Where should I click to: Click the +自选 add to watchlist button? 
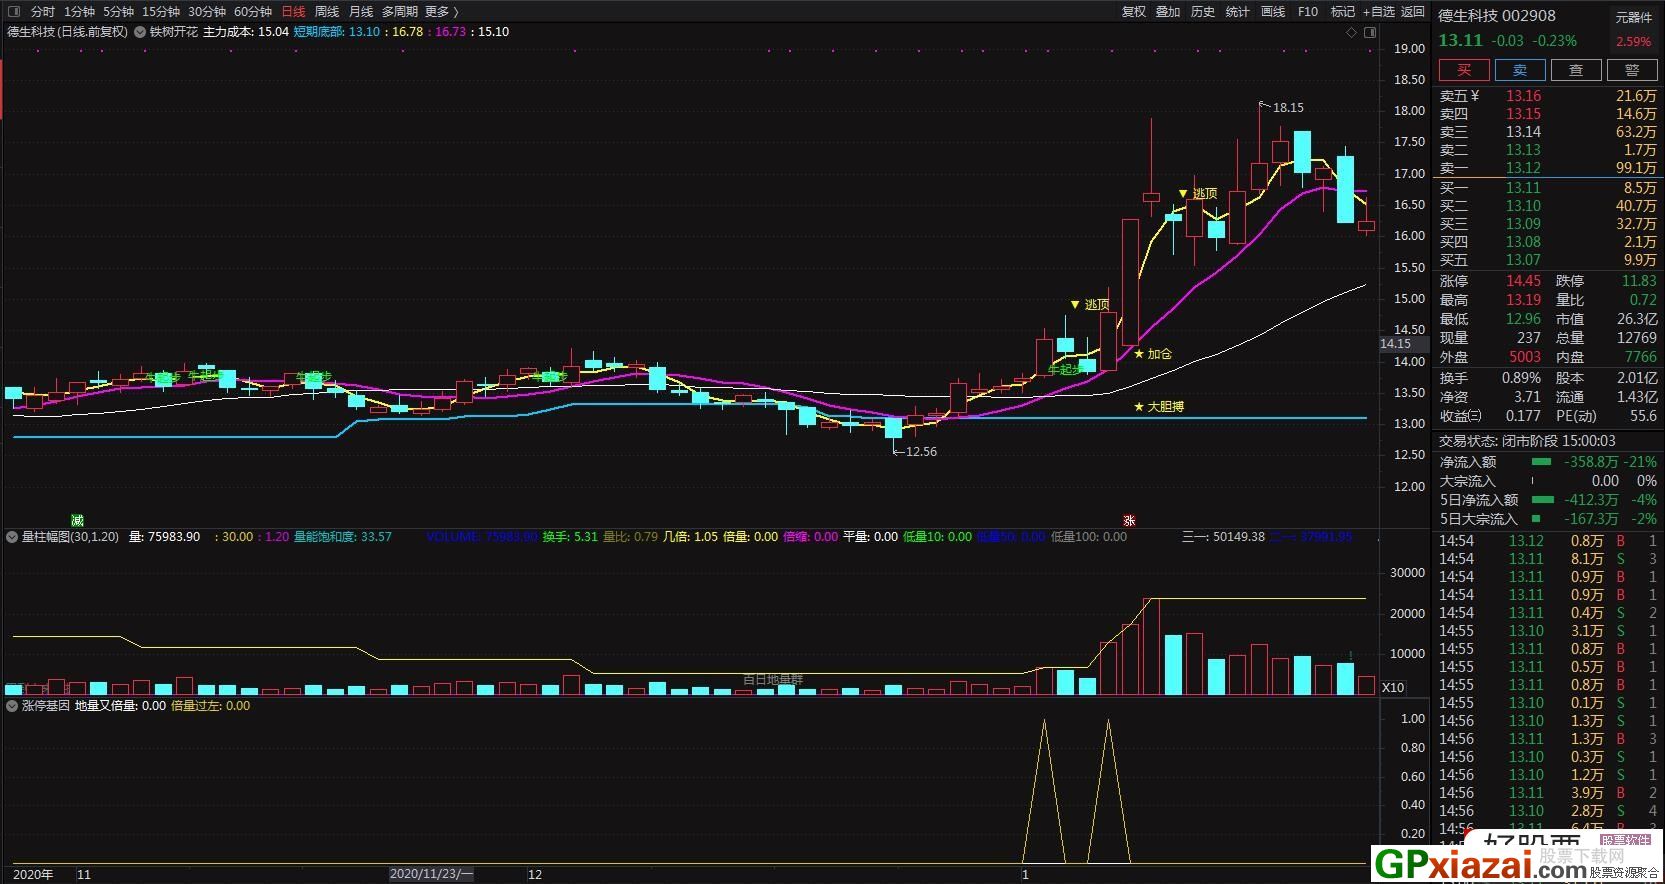point(1379,12)
